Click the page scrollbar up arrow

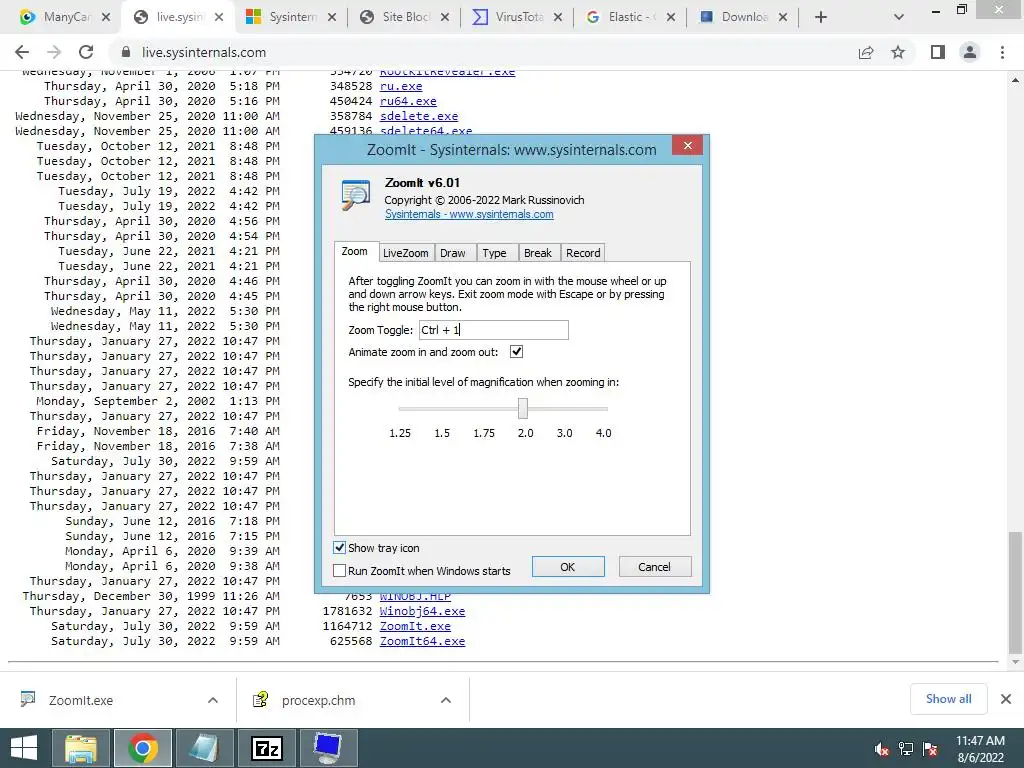(x=1015, y=80)
